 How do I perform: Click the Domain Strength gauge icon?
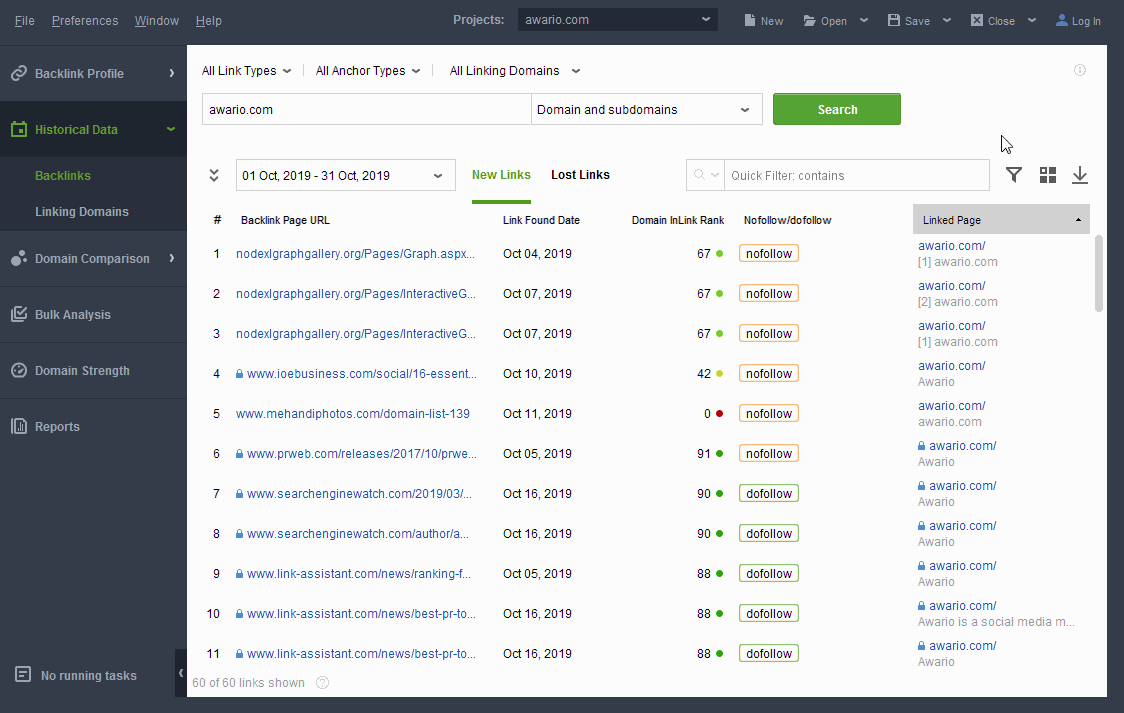(x=19, y=370)
